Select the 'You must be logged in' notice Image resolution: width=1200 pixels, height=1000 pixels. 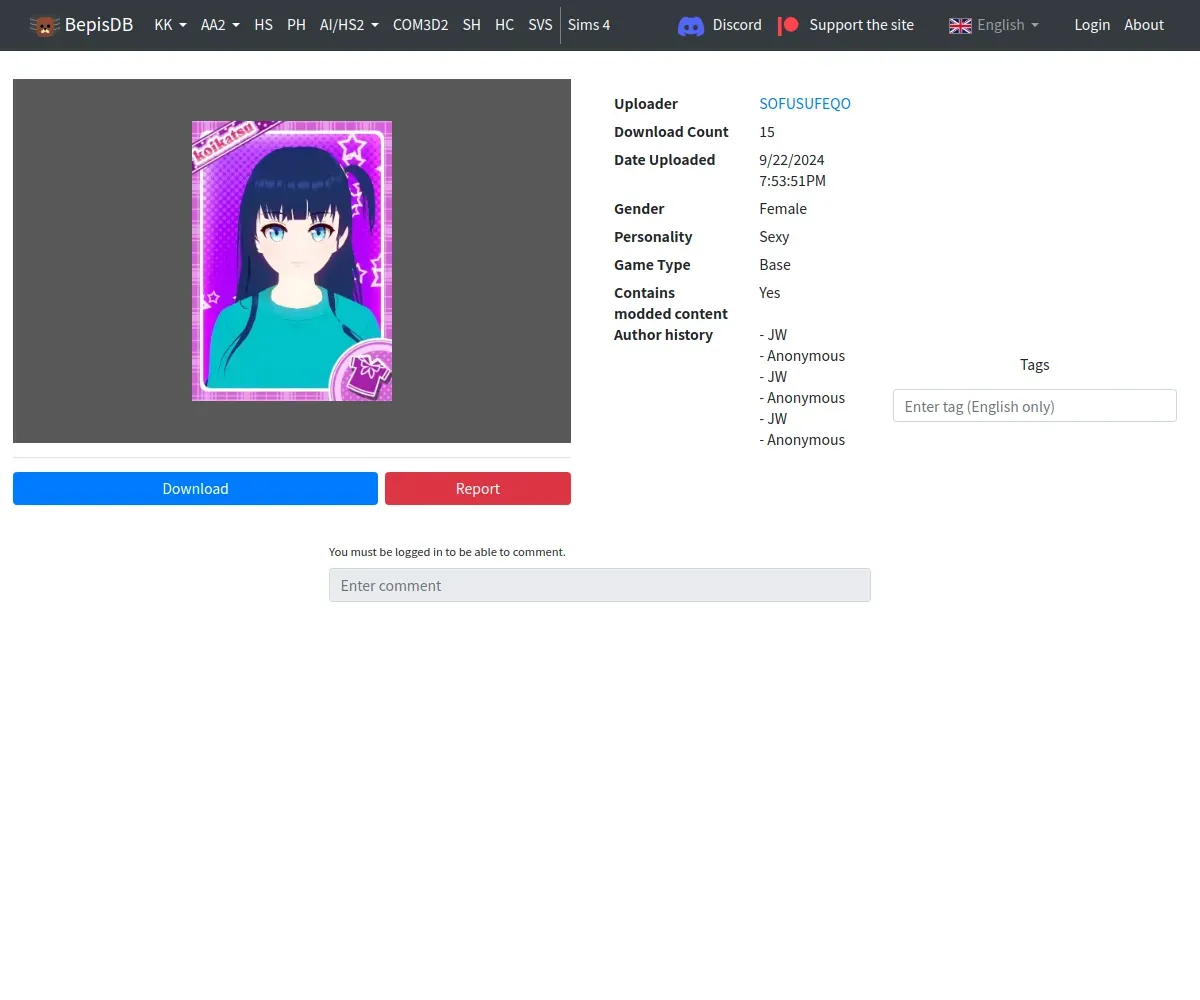tap(447, 552)
